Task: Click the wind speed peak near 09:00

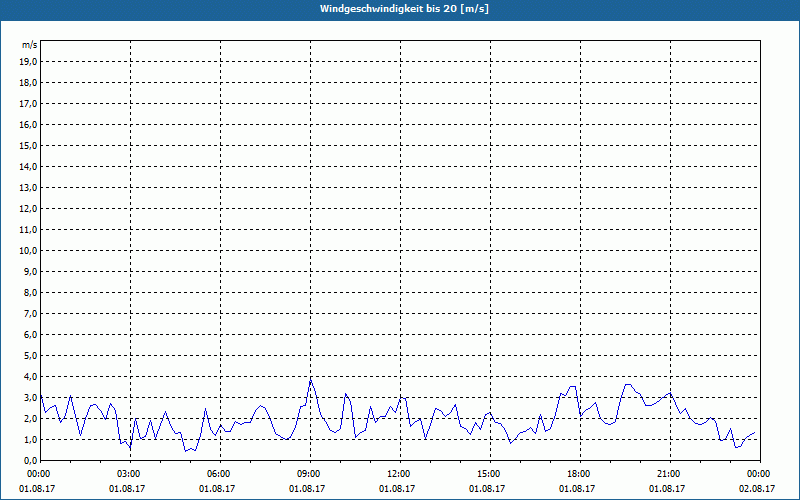Action: pos(311,379)
